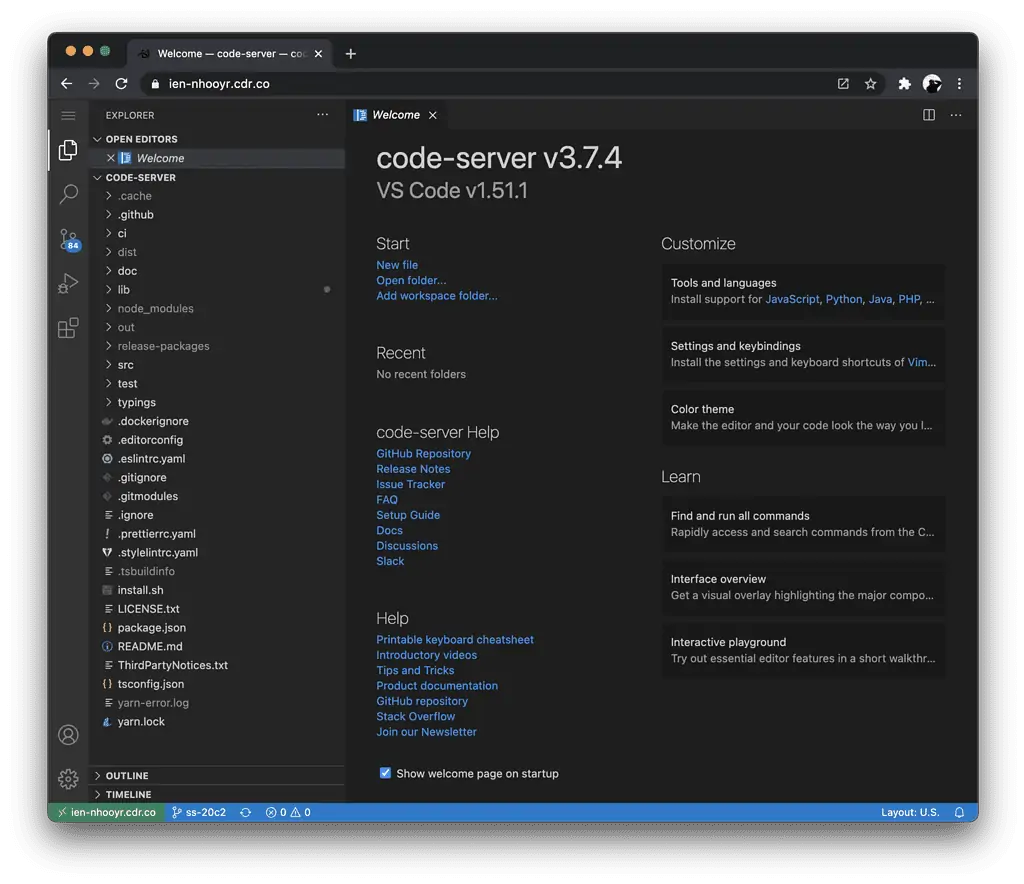This screenshot has height=884, width=1024.
Task: Open the GitHub Repository link
Action: click(x=423, y=453)
